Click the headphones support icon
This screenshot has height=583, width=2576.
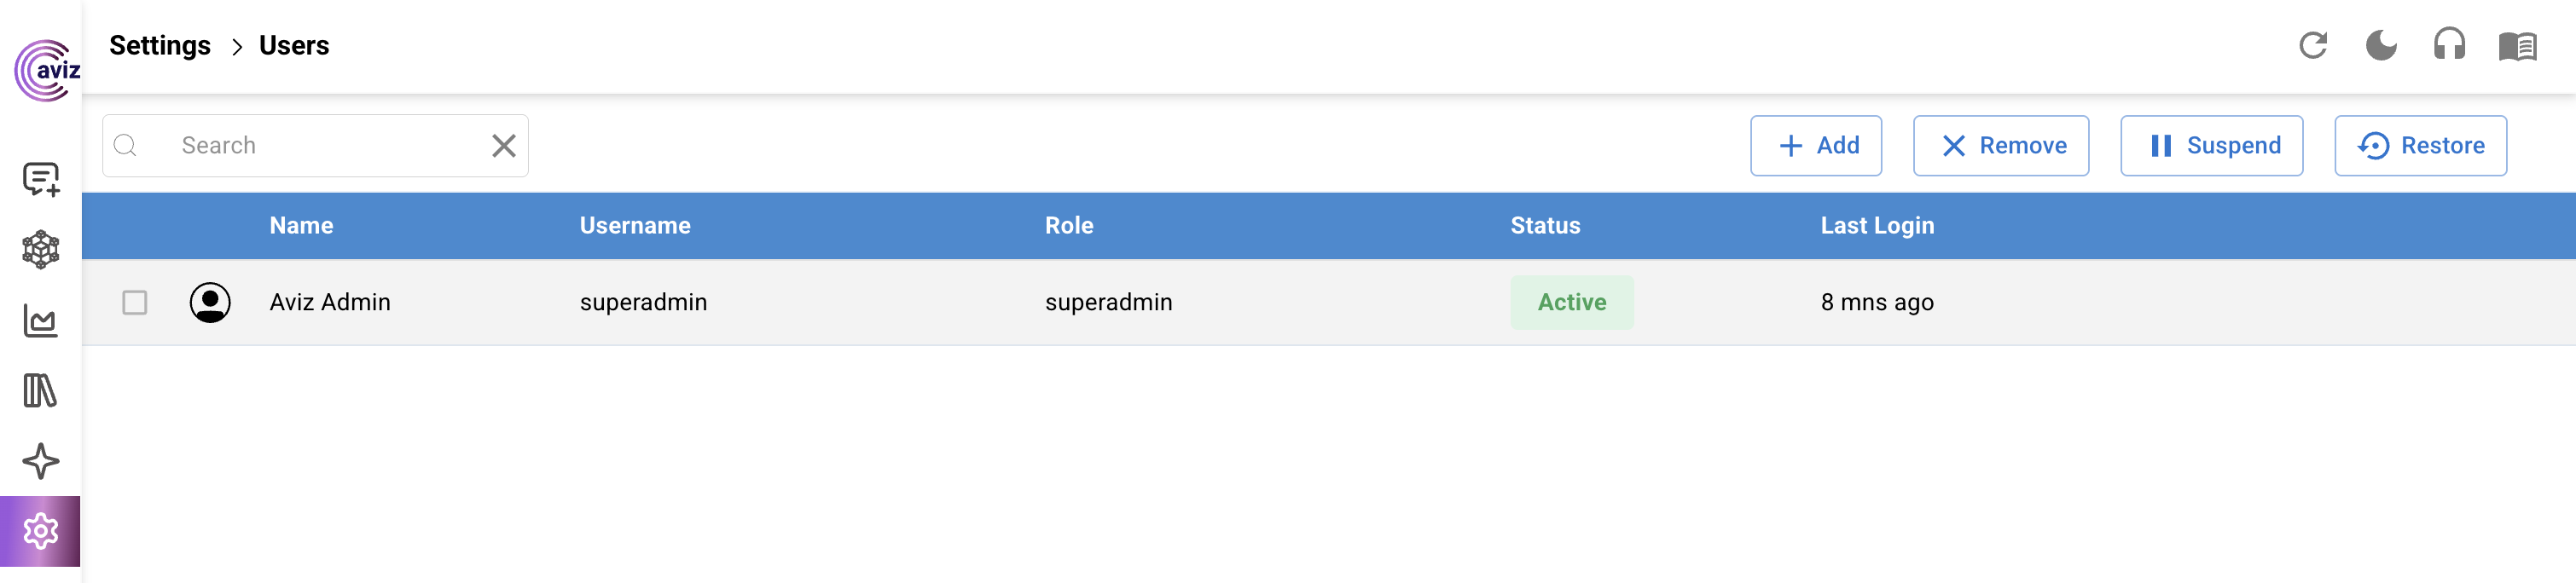click(x=2449, y=46)
